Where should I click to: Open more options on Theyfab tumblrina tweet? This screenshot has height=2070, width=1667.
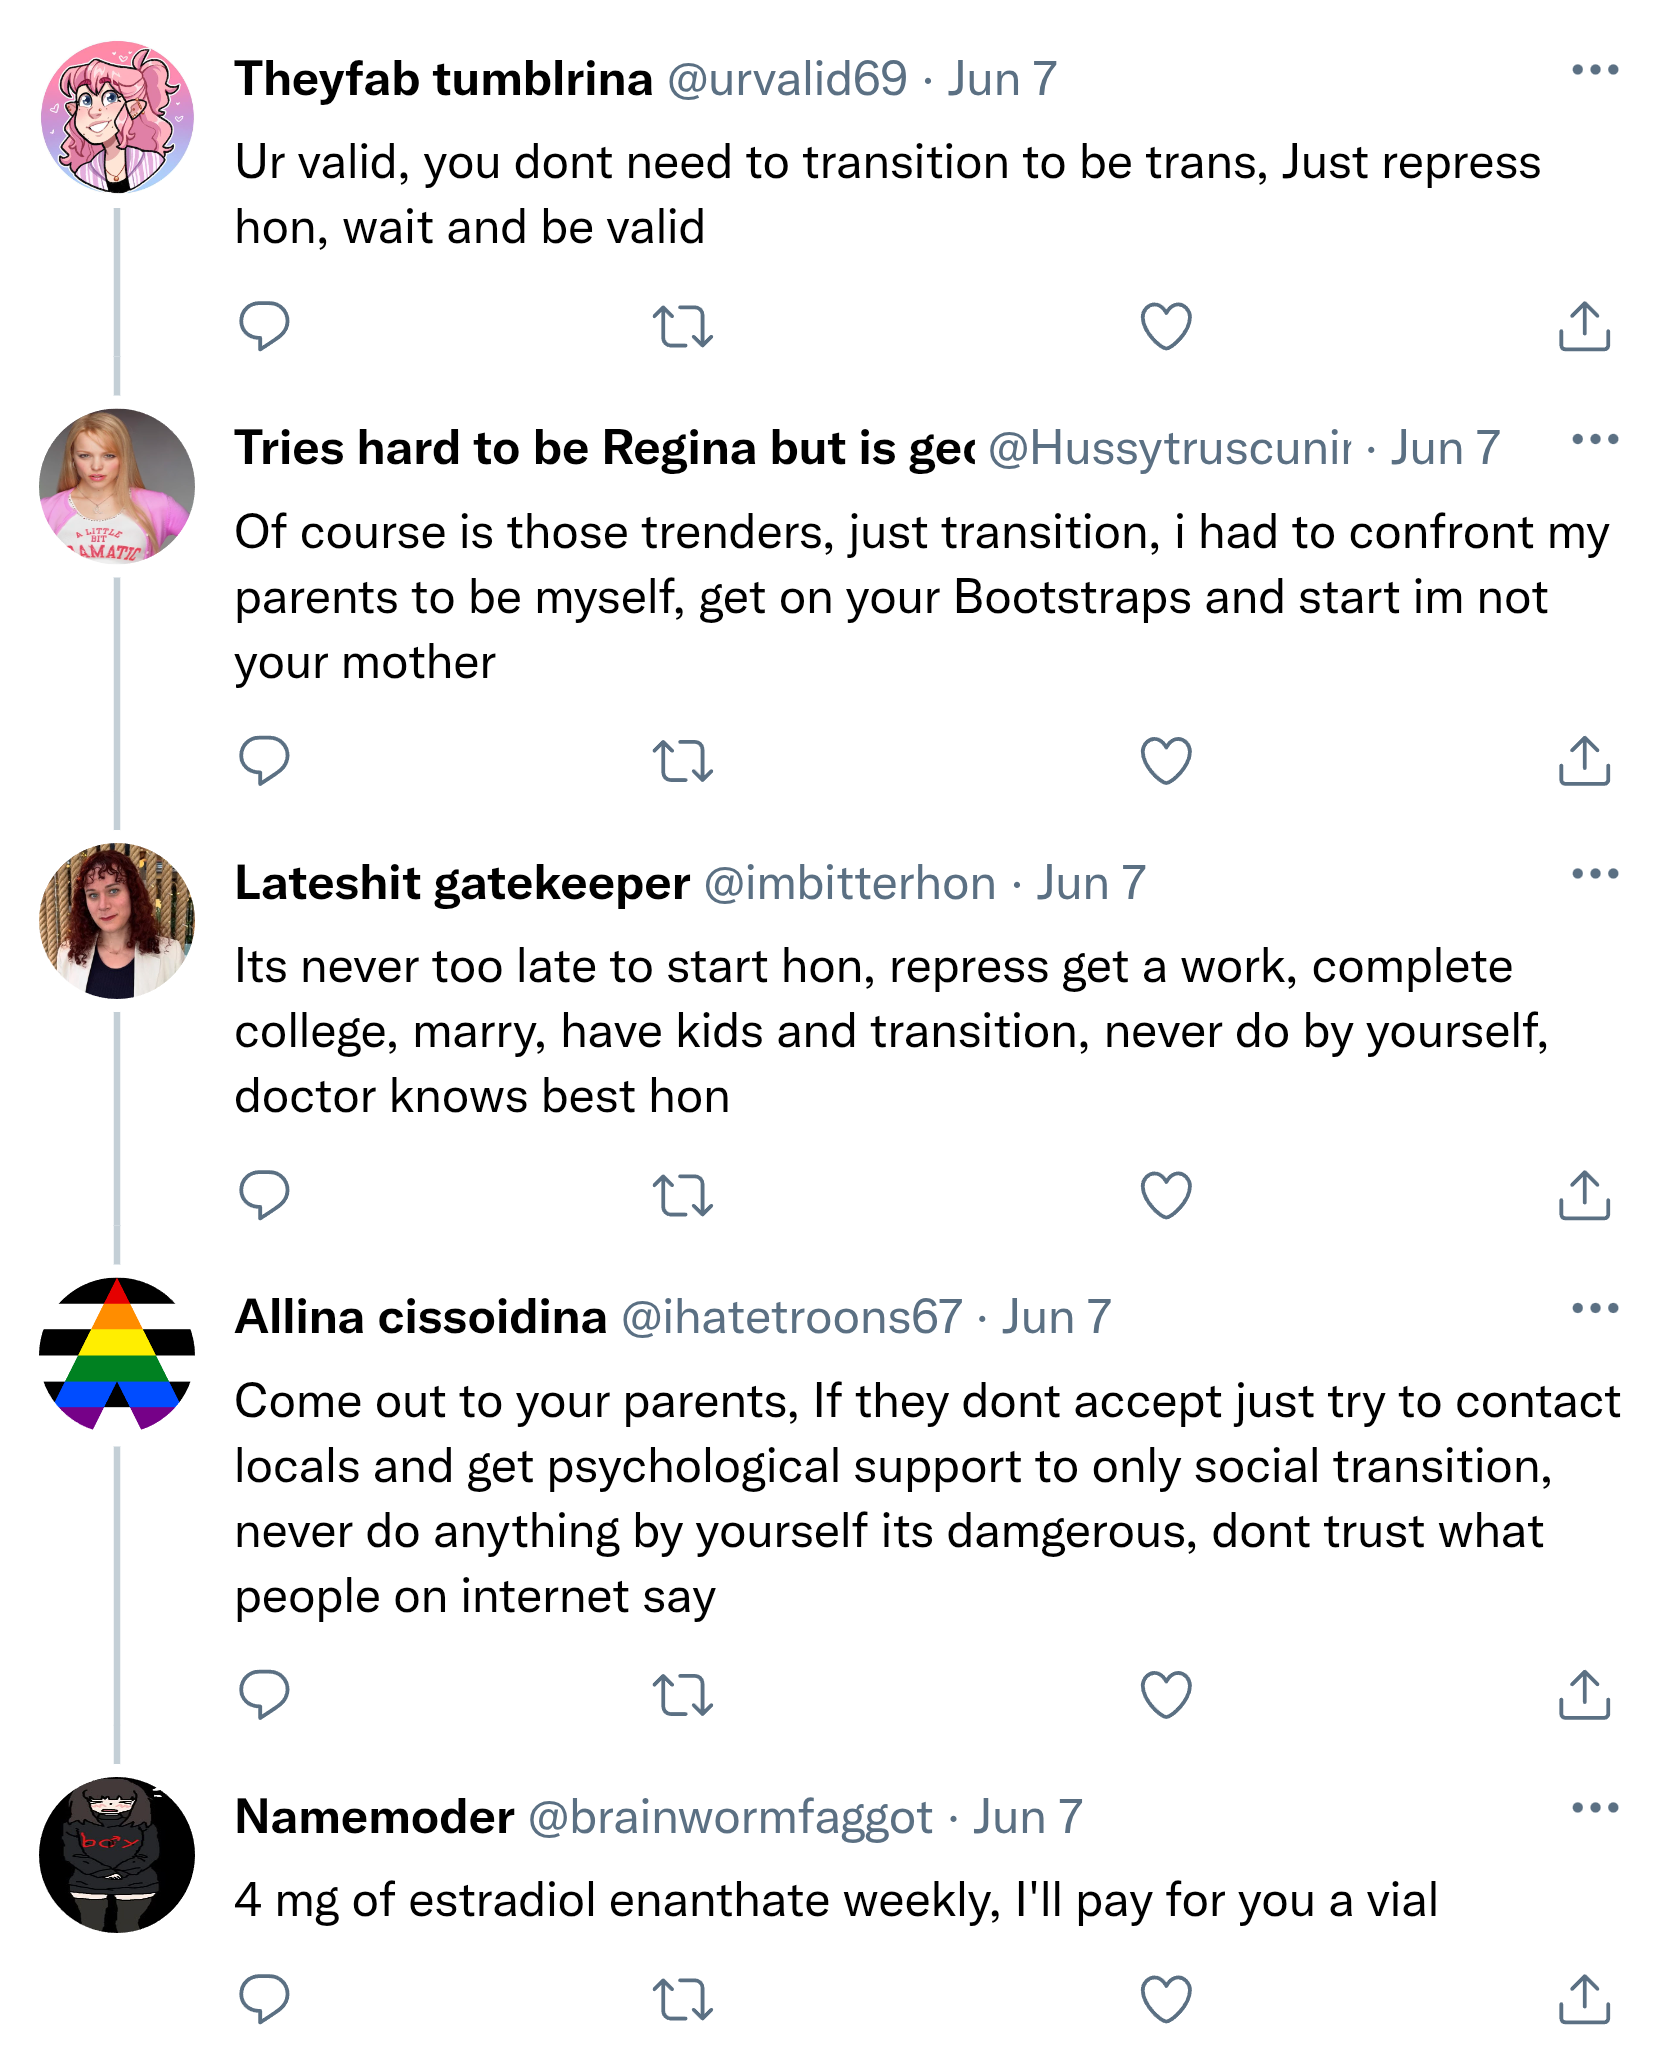(1594, 70)
